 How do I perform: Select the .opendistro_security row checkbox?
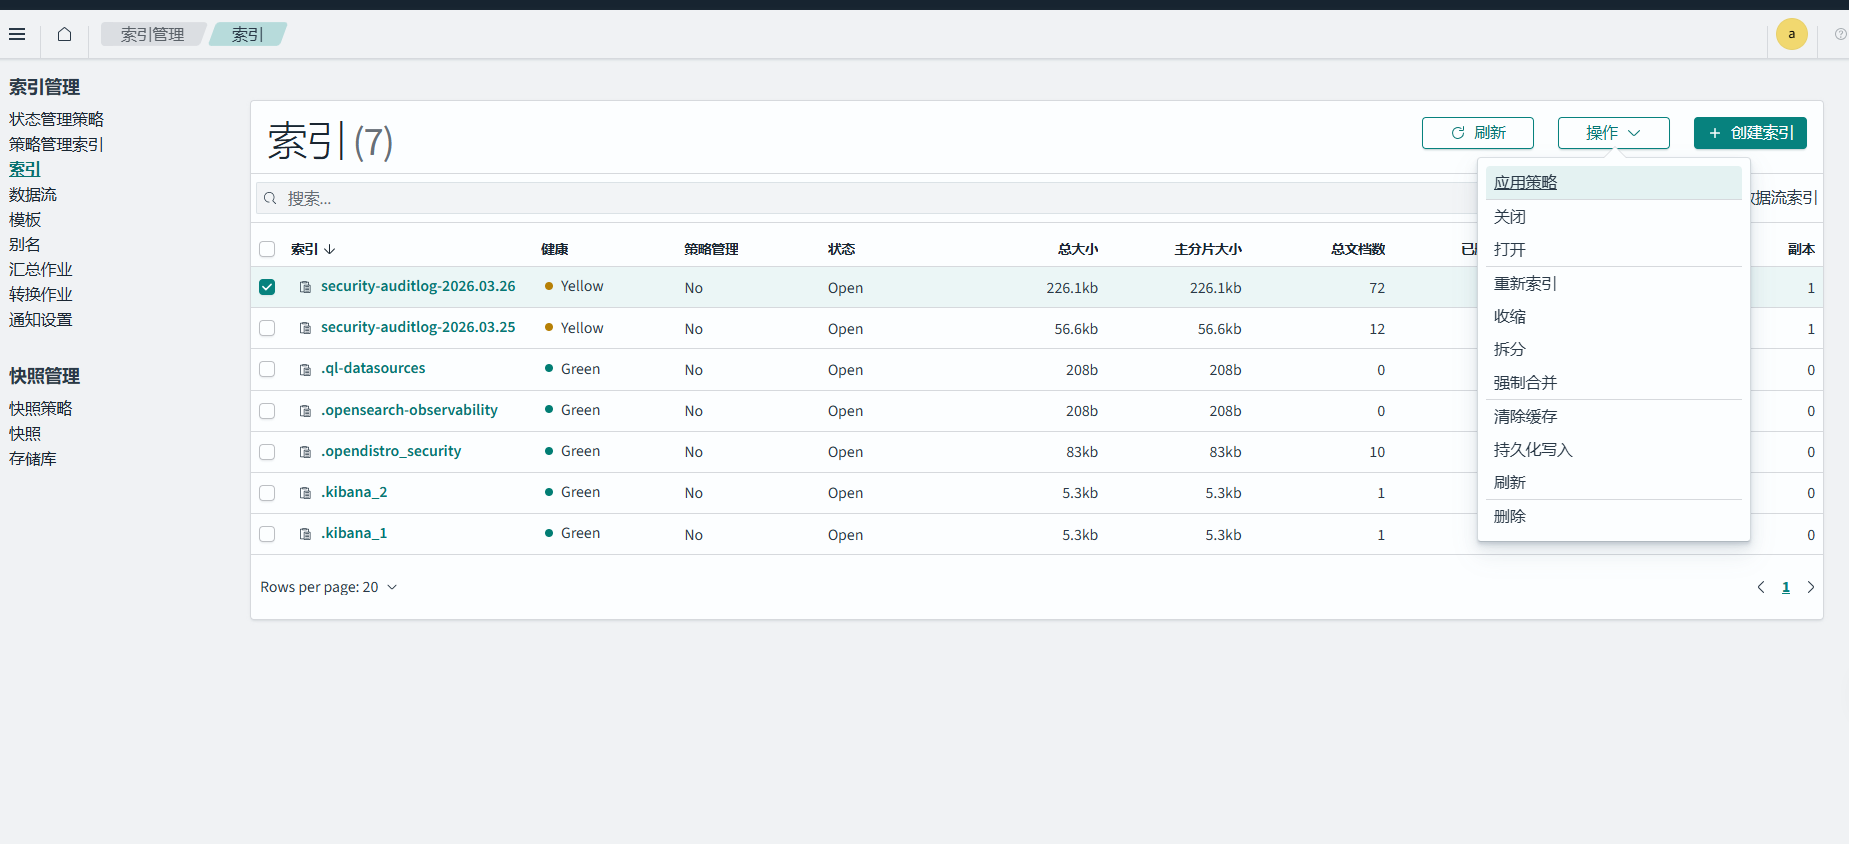point(267,452)
